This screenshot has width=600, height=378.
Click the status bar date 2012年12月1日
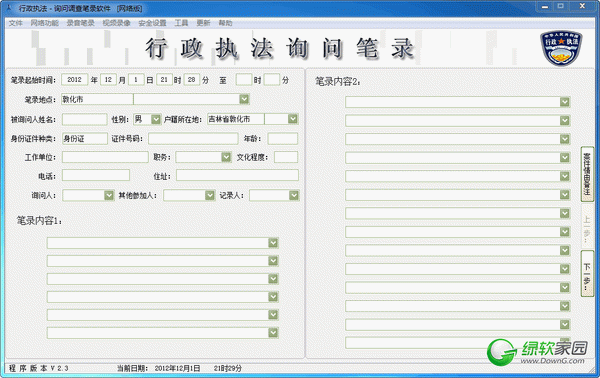click(x=177, y=368)
